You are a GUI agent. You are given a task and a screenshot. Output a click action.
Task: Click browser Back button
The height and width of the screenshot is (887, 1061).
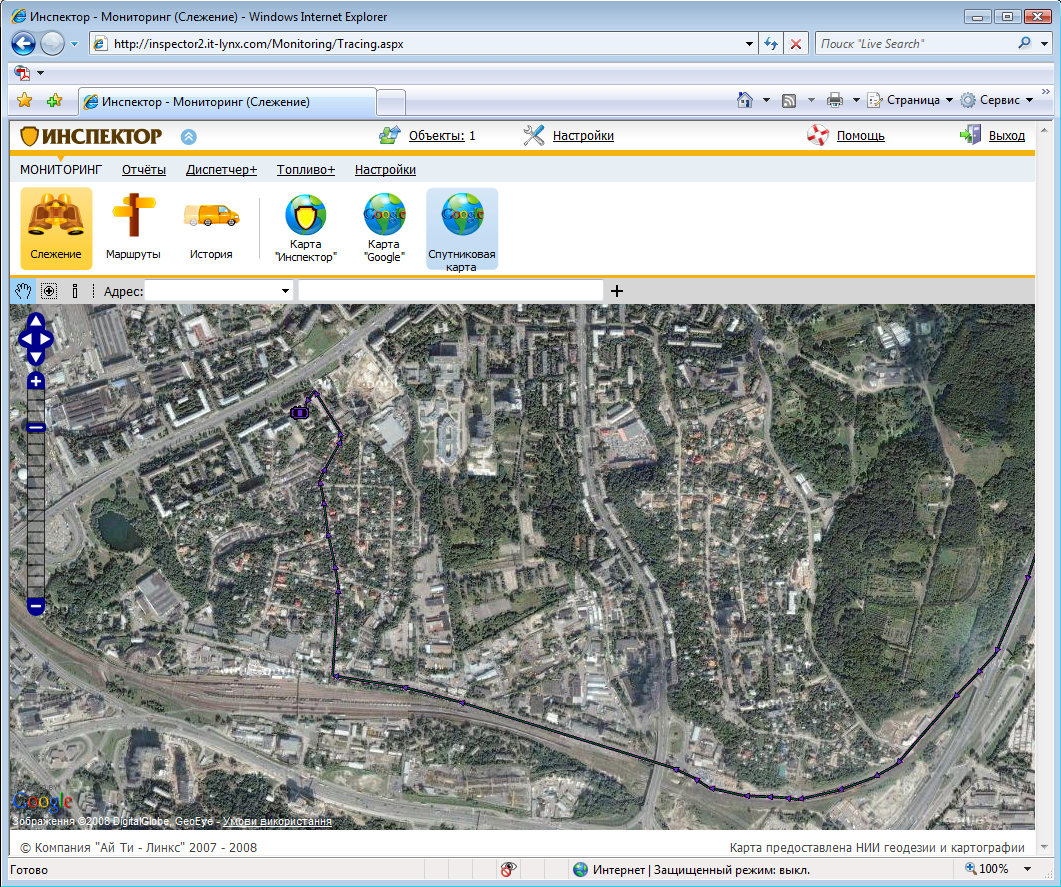(24, 44)
